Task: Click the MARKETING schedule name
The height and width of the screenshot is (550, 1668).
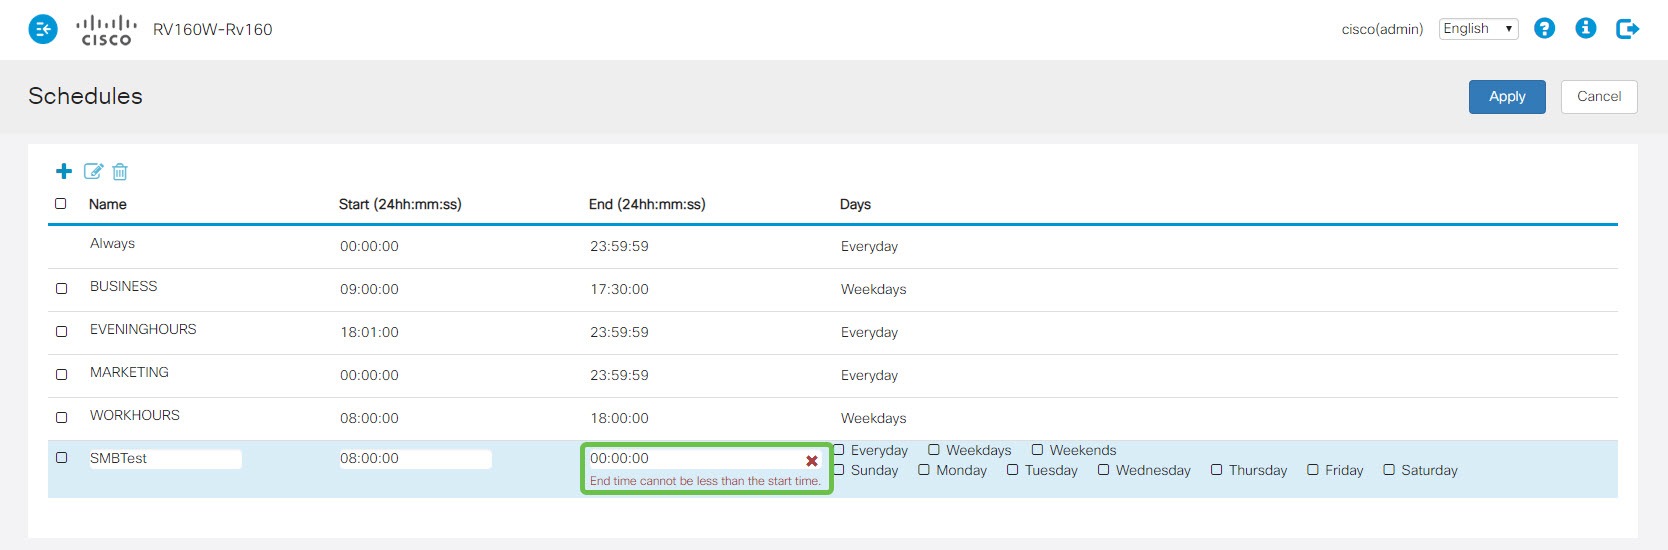Action: coord(129,372)
